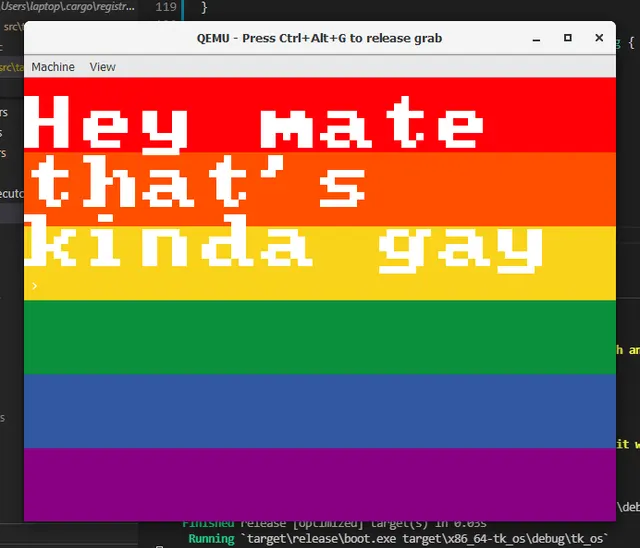
Task: Click the Running target\release\boot.exe terminal line
Action: (x=398, y=539)
